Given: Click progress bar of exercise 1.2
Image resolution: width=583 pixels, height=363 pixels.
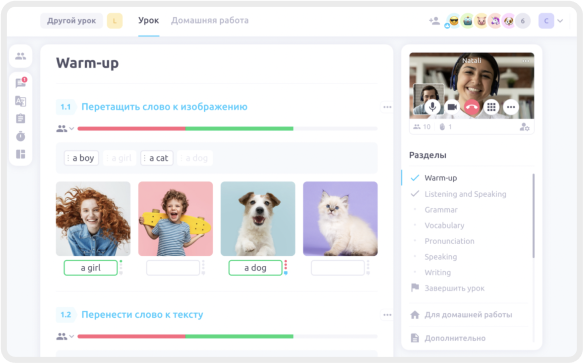Looking at the screenshot, I should (x=227, y=336).
